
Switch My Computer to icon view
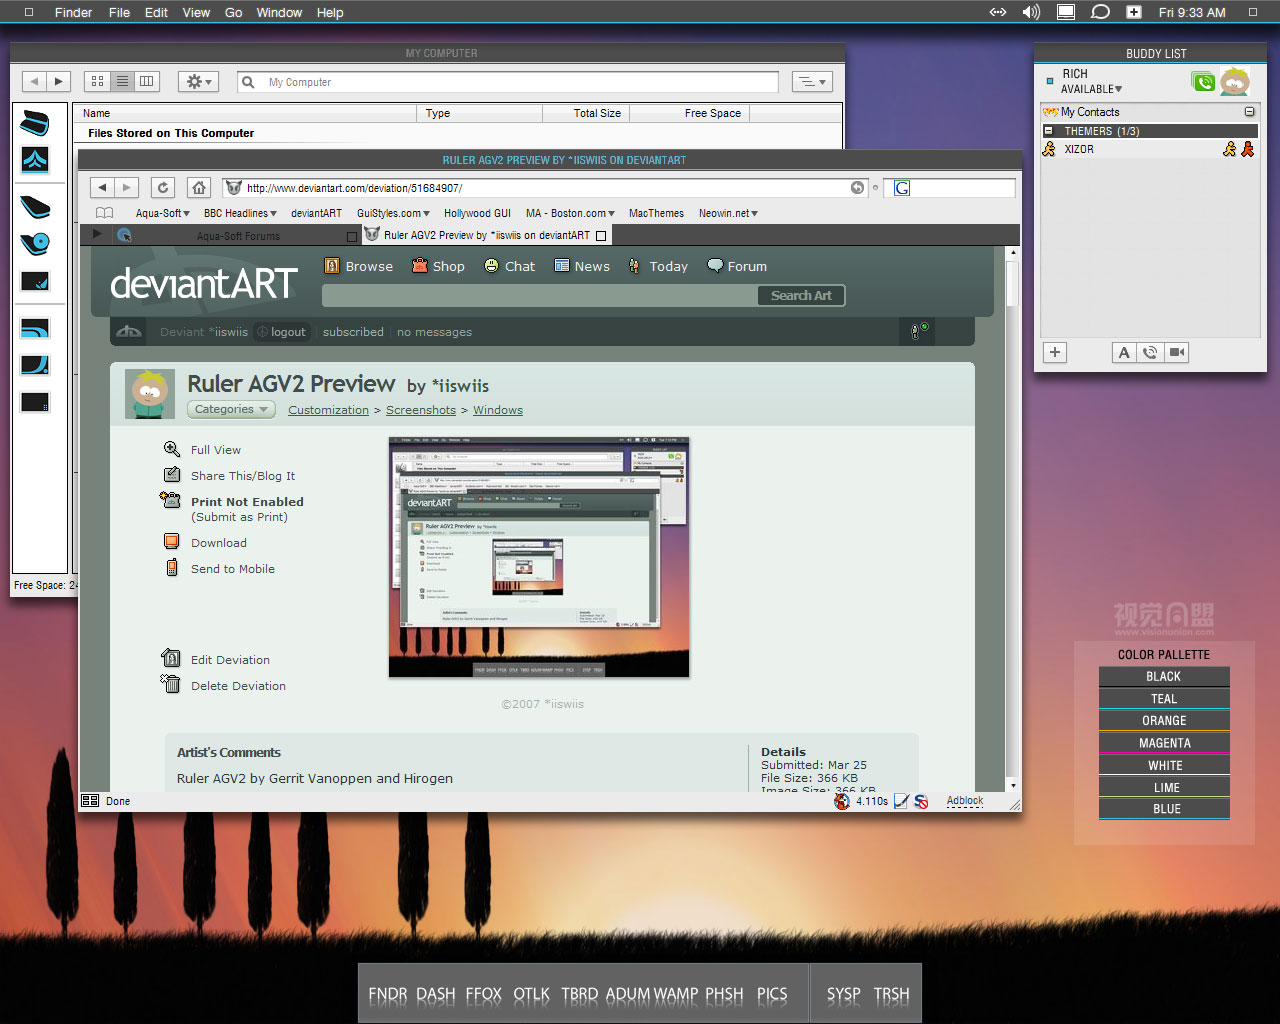97,81
